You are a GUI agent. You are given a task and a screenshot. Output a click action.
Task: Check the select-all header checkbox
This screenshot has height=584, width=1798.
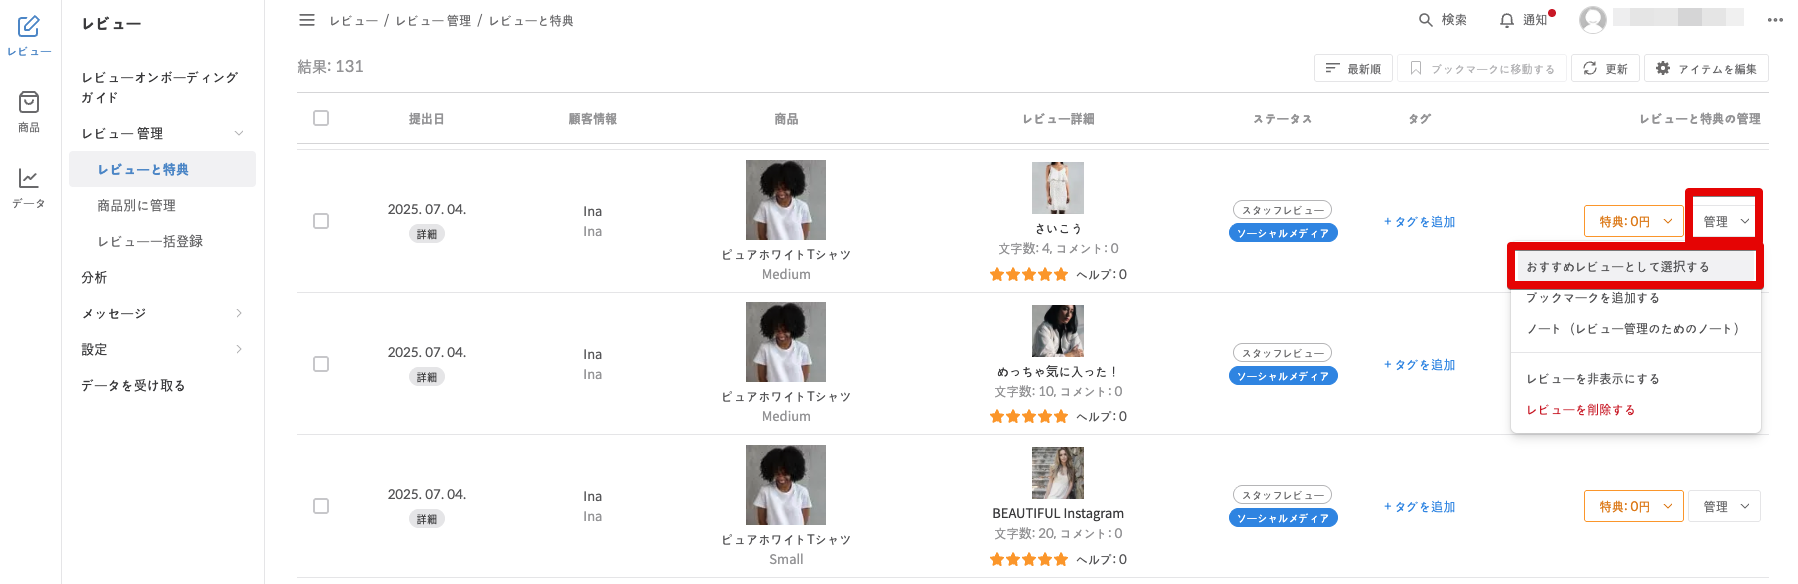coord(321,118)
